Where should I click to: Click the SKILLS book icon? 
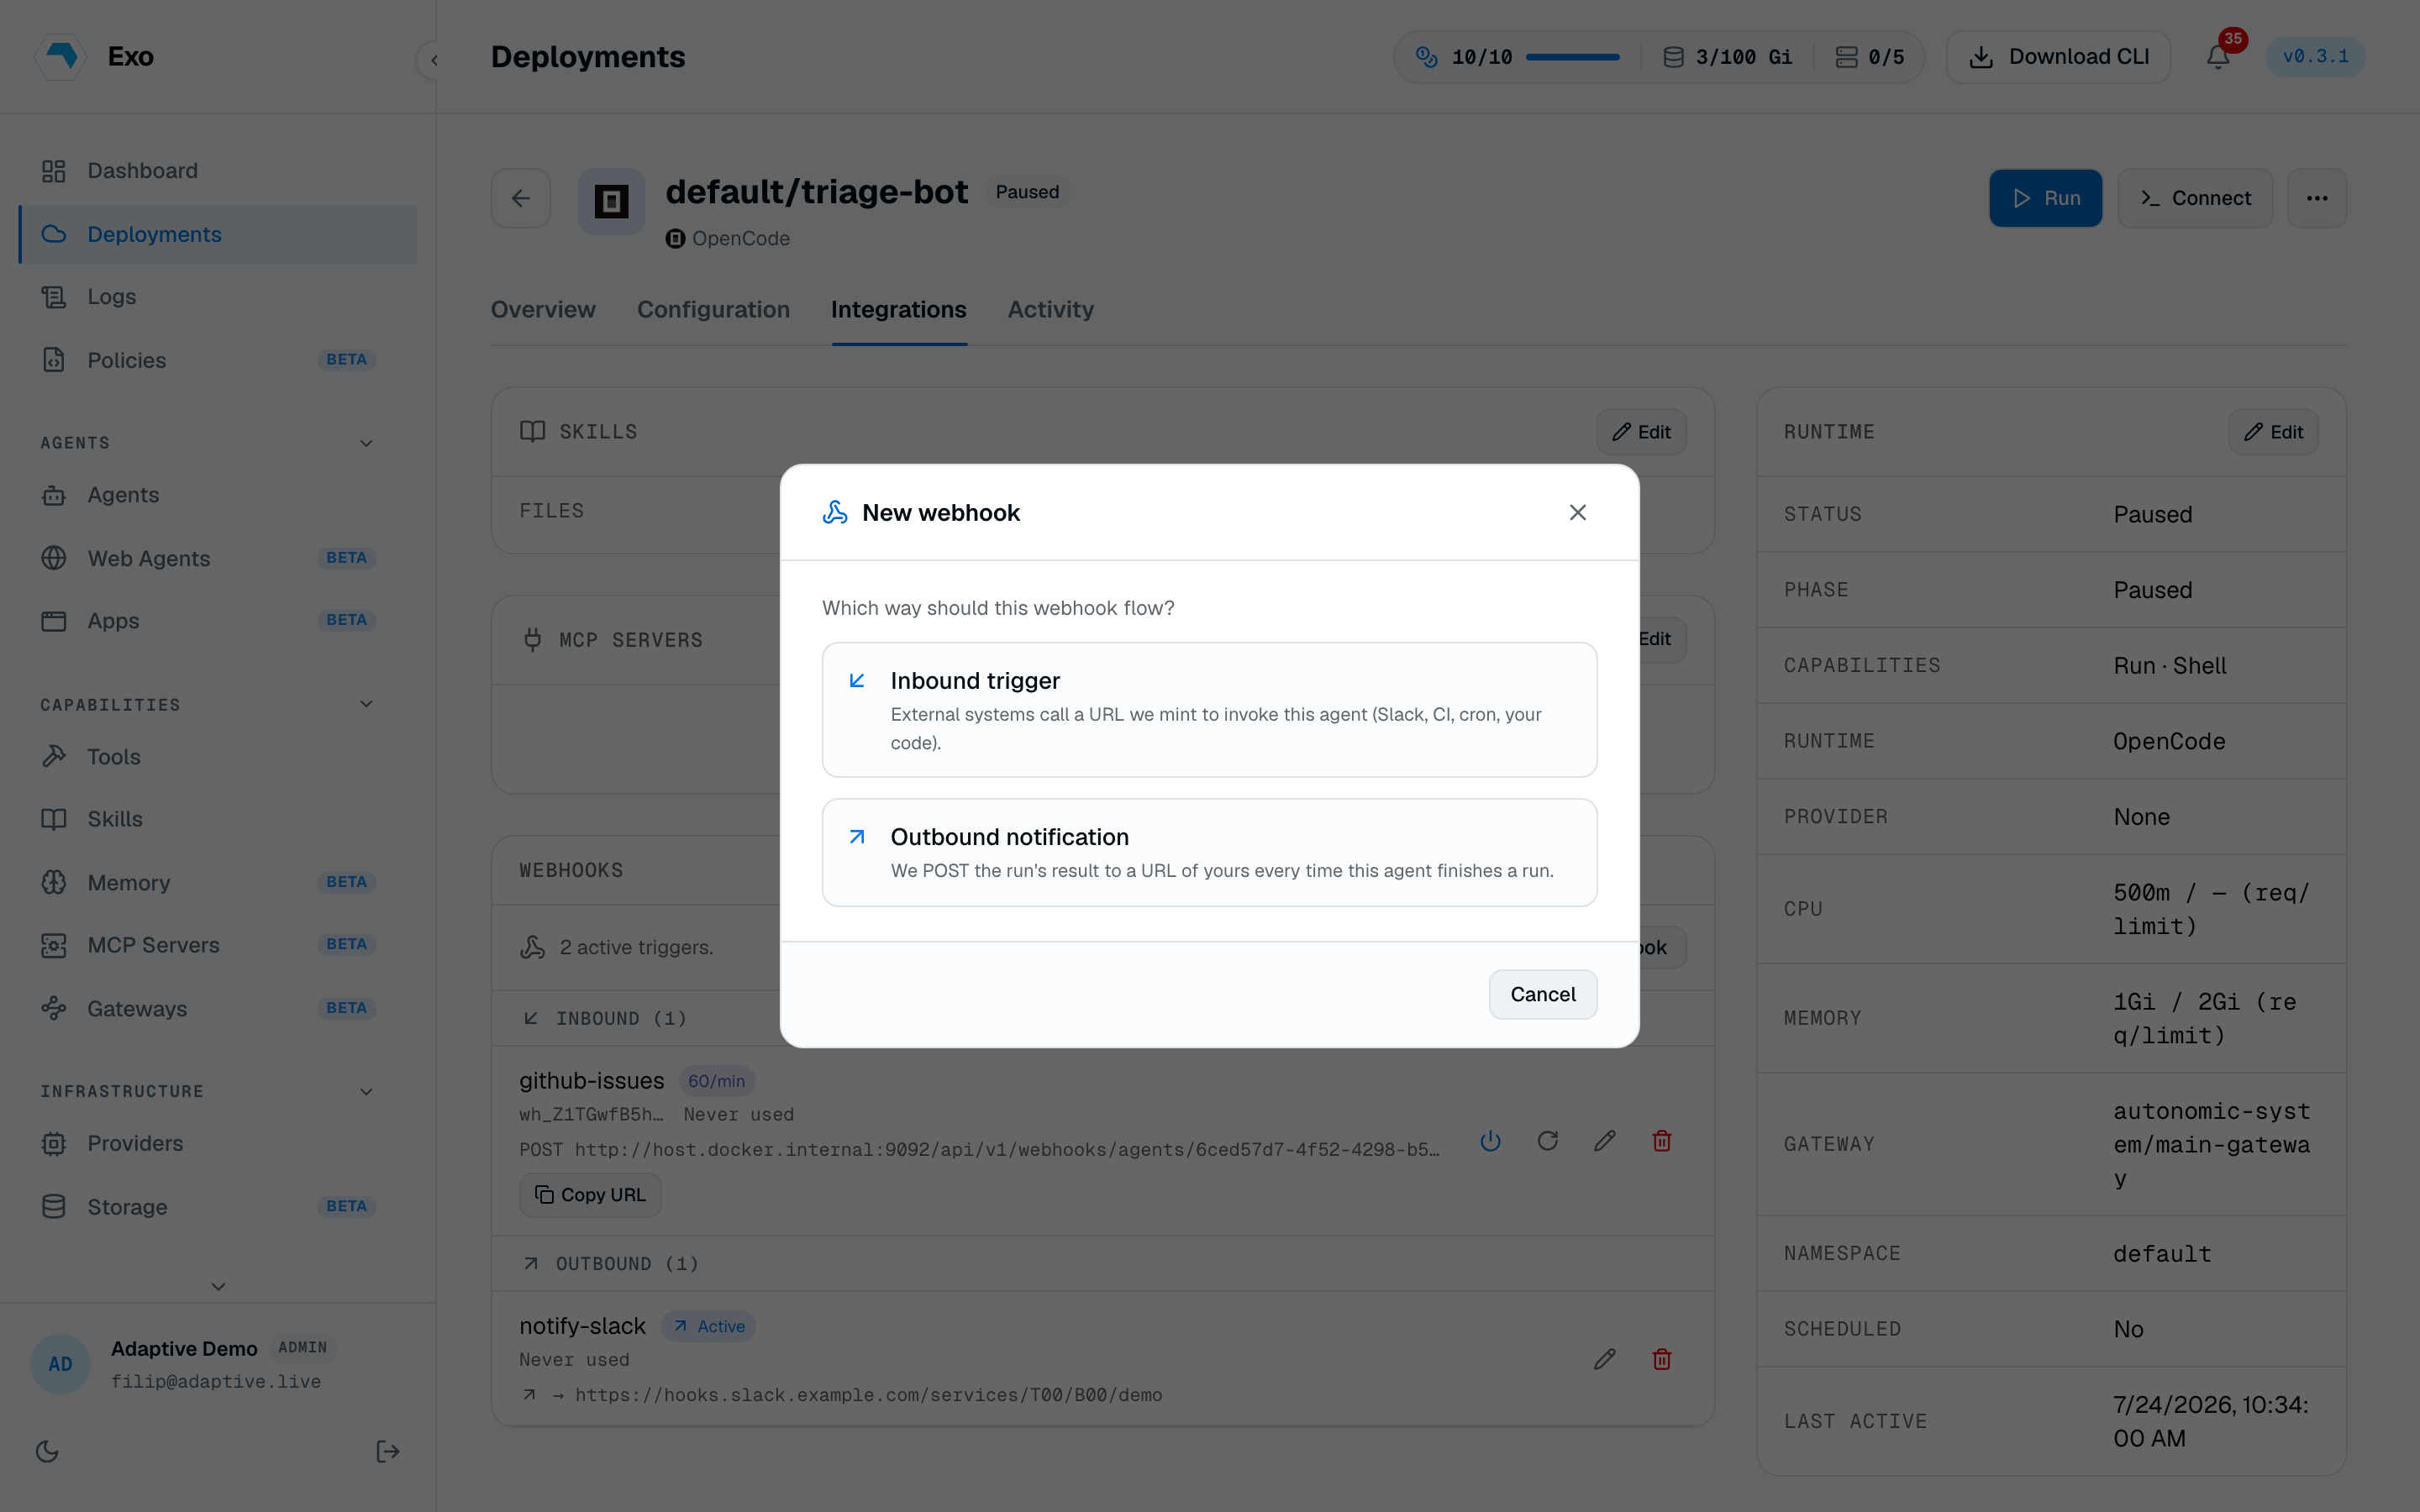532,432
